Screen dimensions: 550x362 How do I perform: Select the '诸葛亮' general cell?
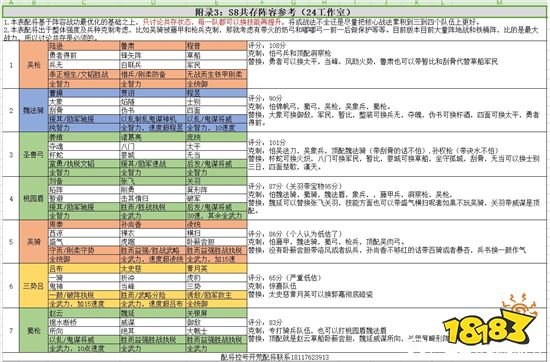[x=152, y=137]
